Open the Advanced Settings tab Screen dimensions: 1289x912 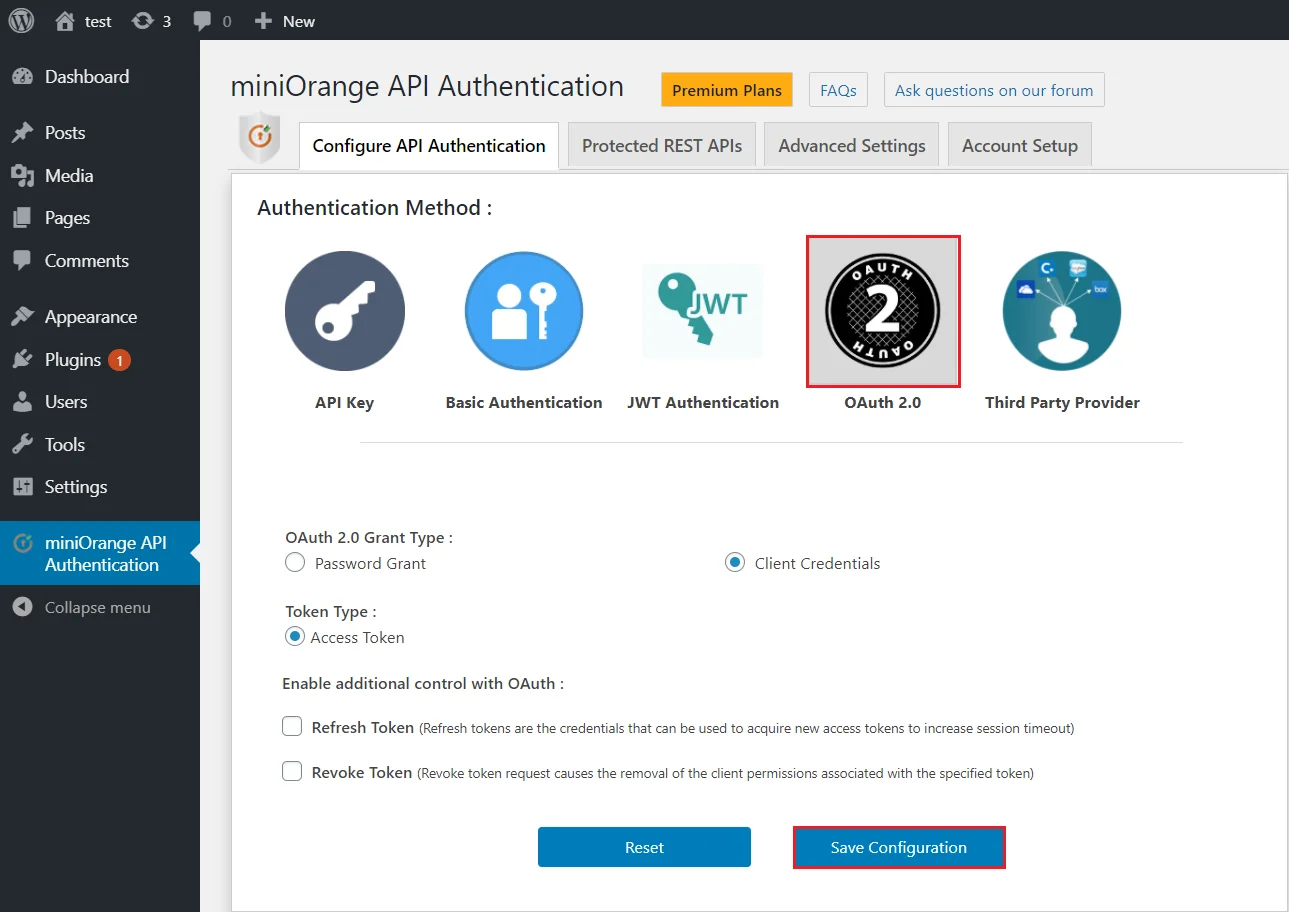point(852,146)
